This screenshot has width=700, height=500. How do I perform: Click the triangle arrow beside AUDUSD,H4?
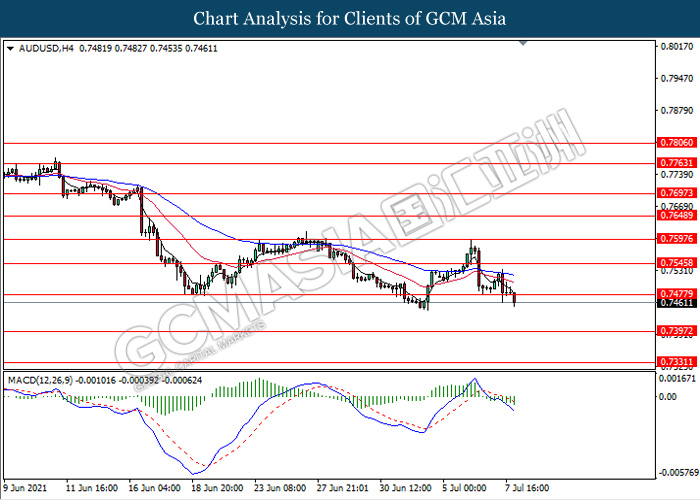click(x=10, y=47)
